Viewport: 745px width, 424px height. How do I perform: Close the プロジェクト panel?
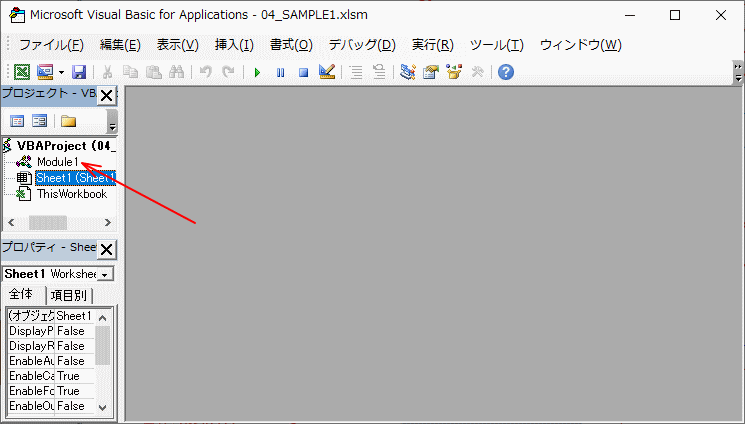[x=106, y=96]
